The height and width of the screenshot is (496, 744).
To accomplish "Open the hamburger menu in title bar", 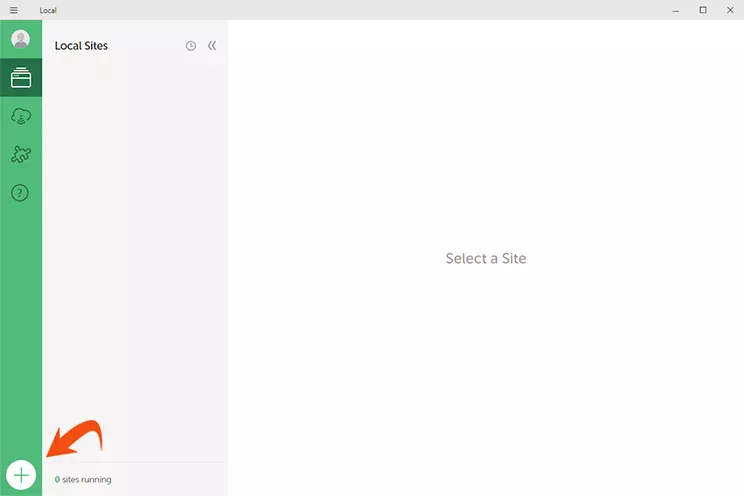I will pyautogui.click(x=13, y=10).
